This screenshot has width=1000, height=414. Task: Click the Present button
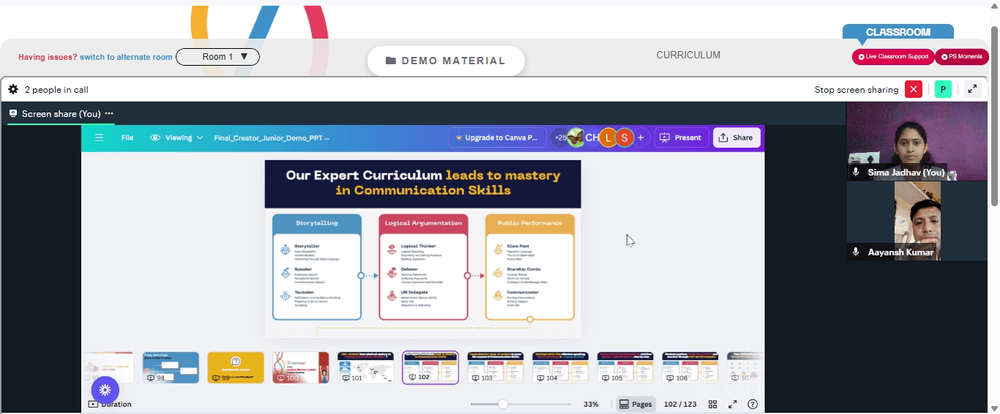[x=682, y=138]
